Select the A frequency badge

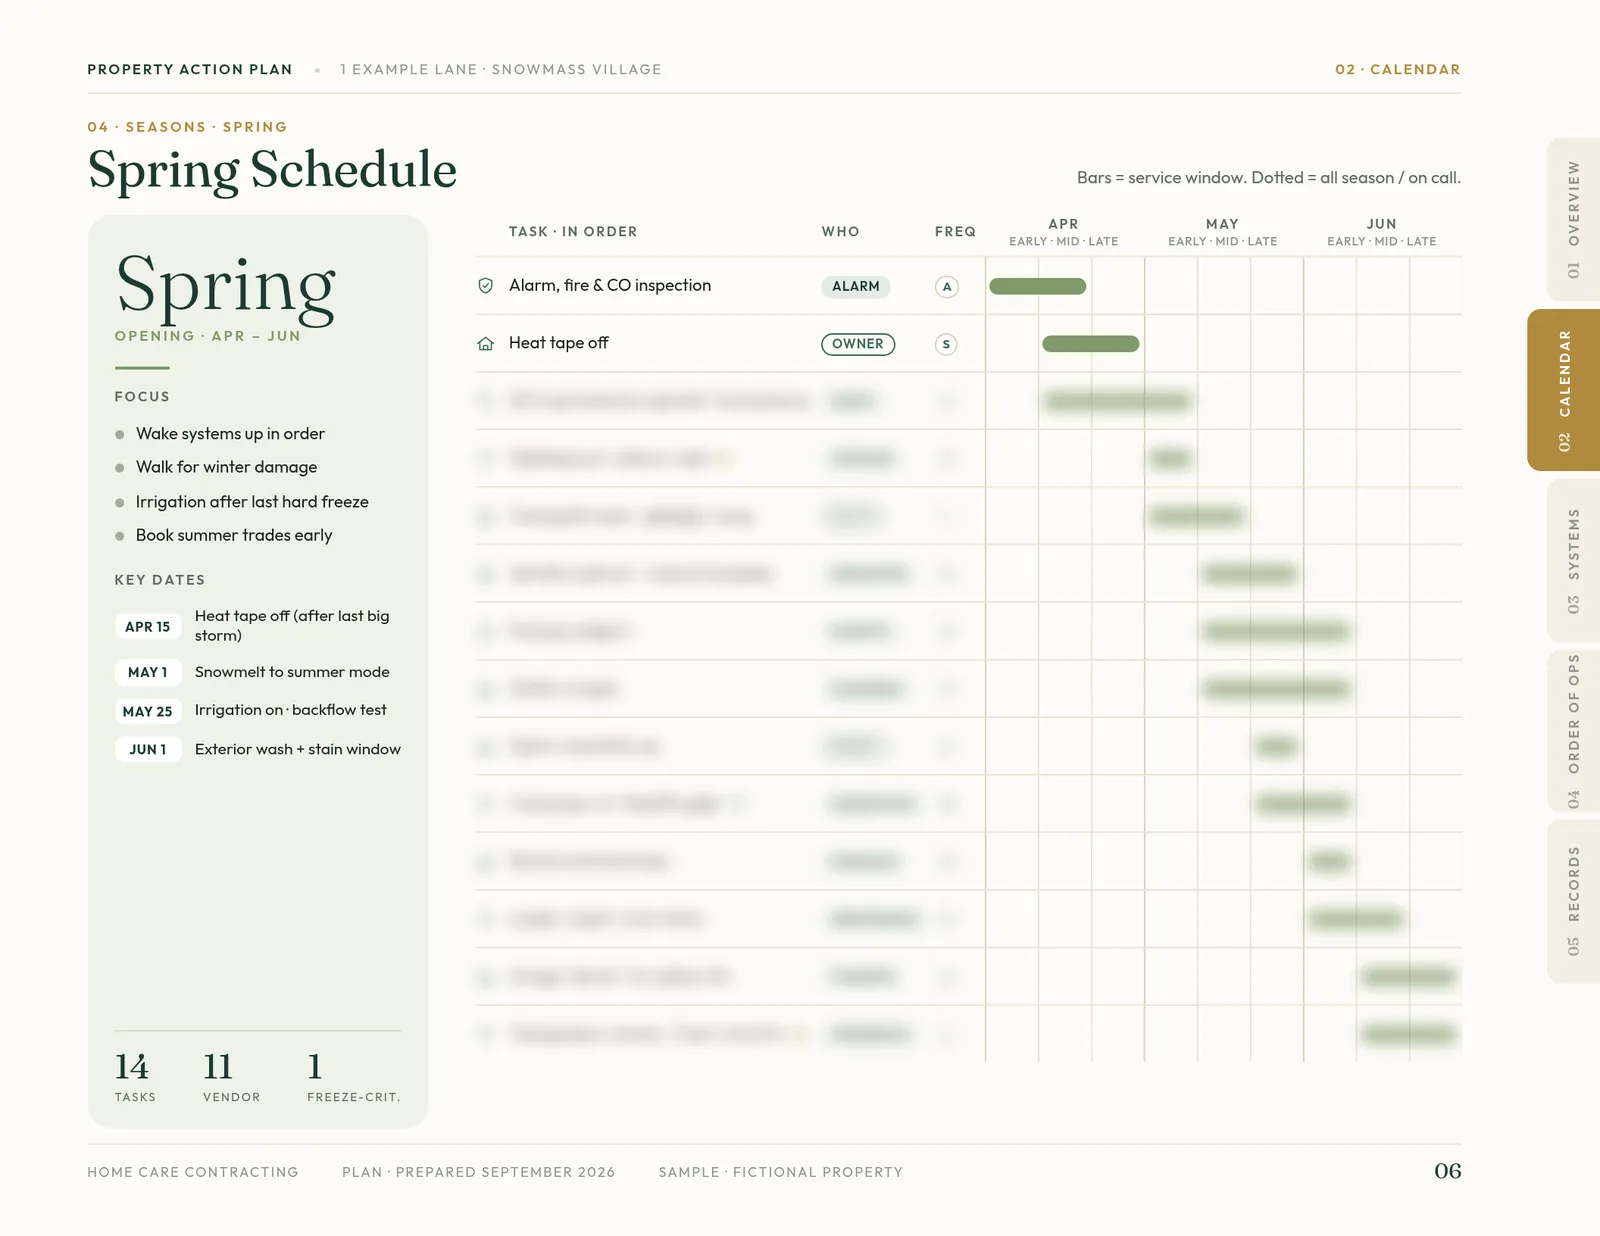coord(946,287)
